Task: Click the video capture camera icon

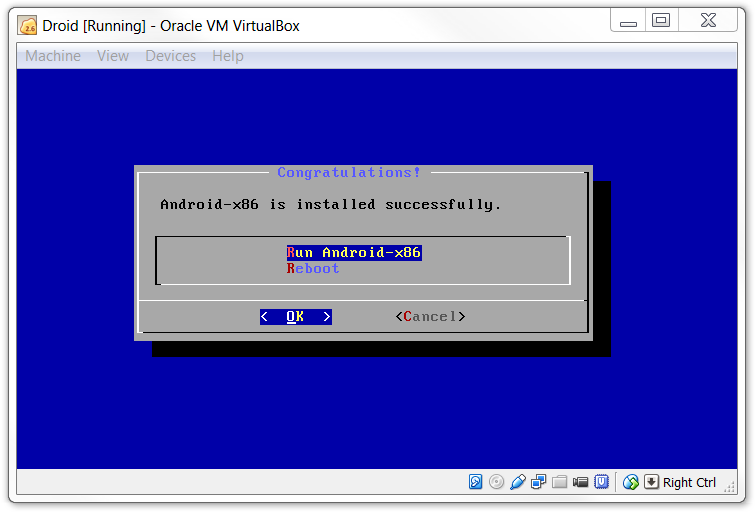Action: click(x=581, y=482)
